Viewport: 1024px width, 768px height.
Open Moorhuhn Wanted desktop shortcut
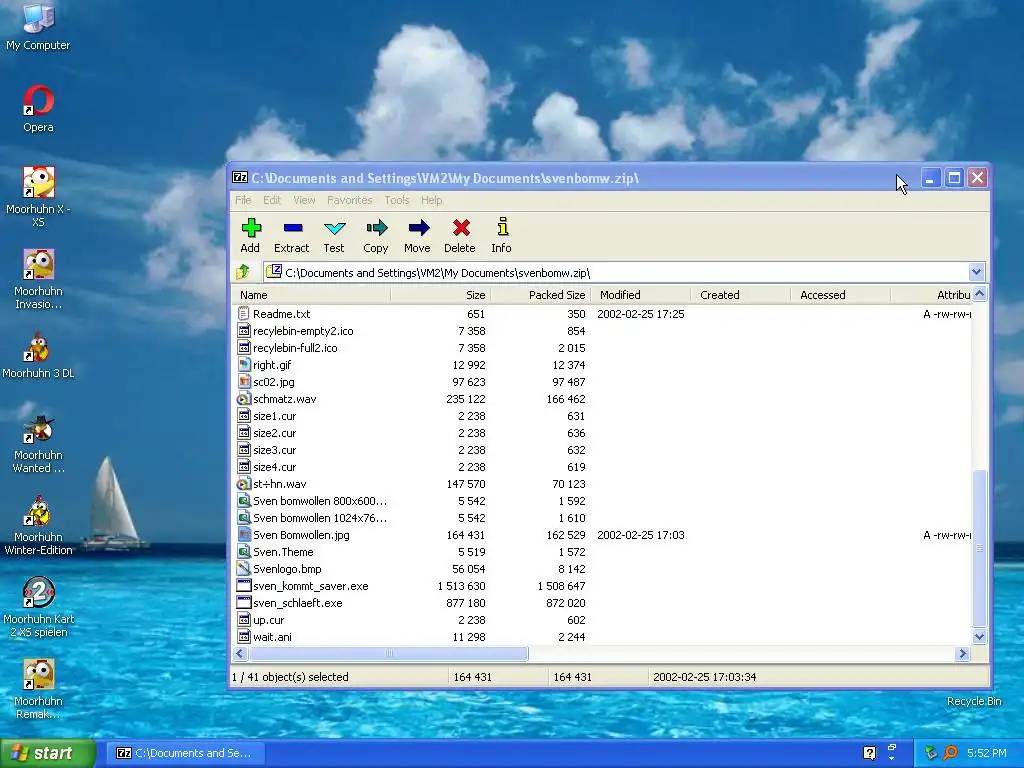point(38,443)
